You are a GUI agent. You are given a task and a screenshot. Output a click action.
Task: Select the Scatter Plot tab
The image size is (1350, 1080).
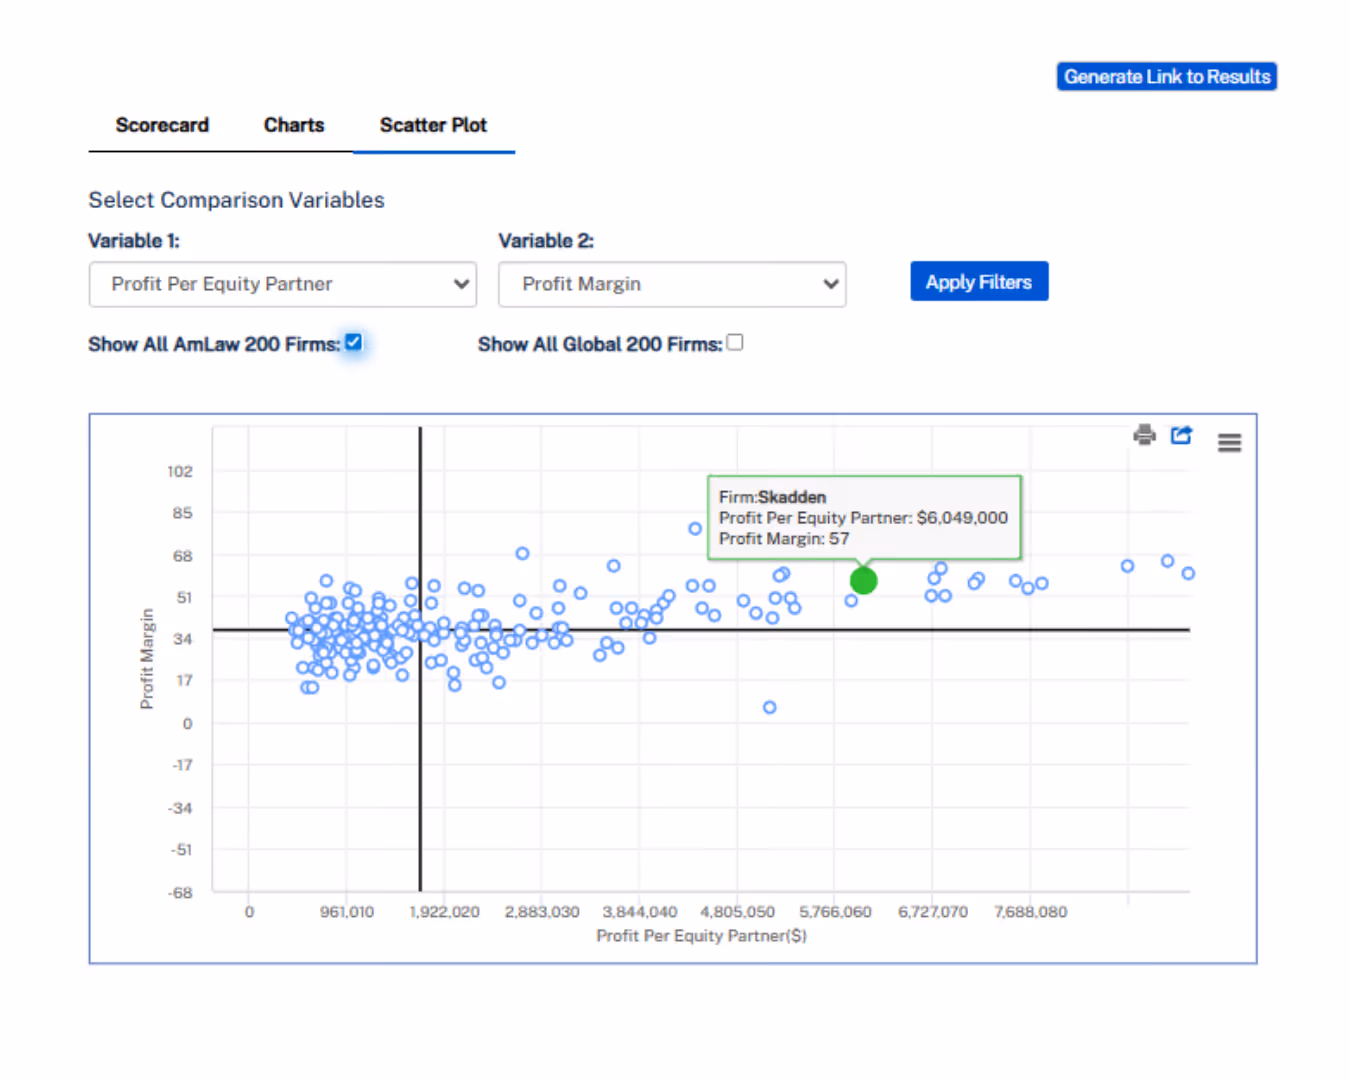[x=432, y=125]
